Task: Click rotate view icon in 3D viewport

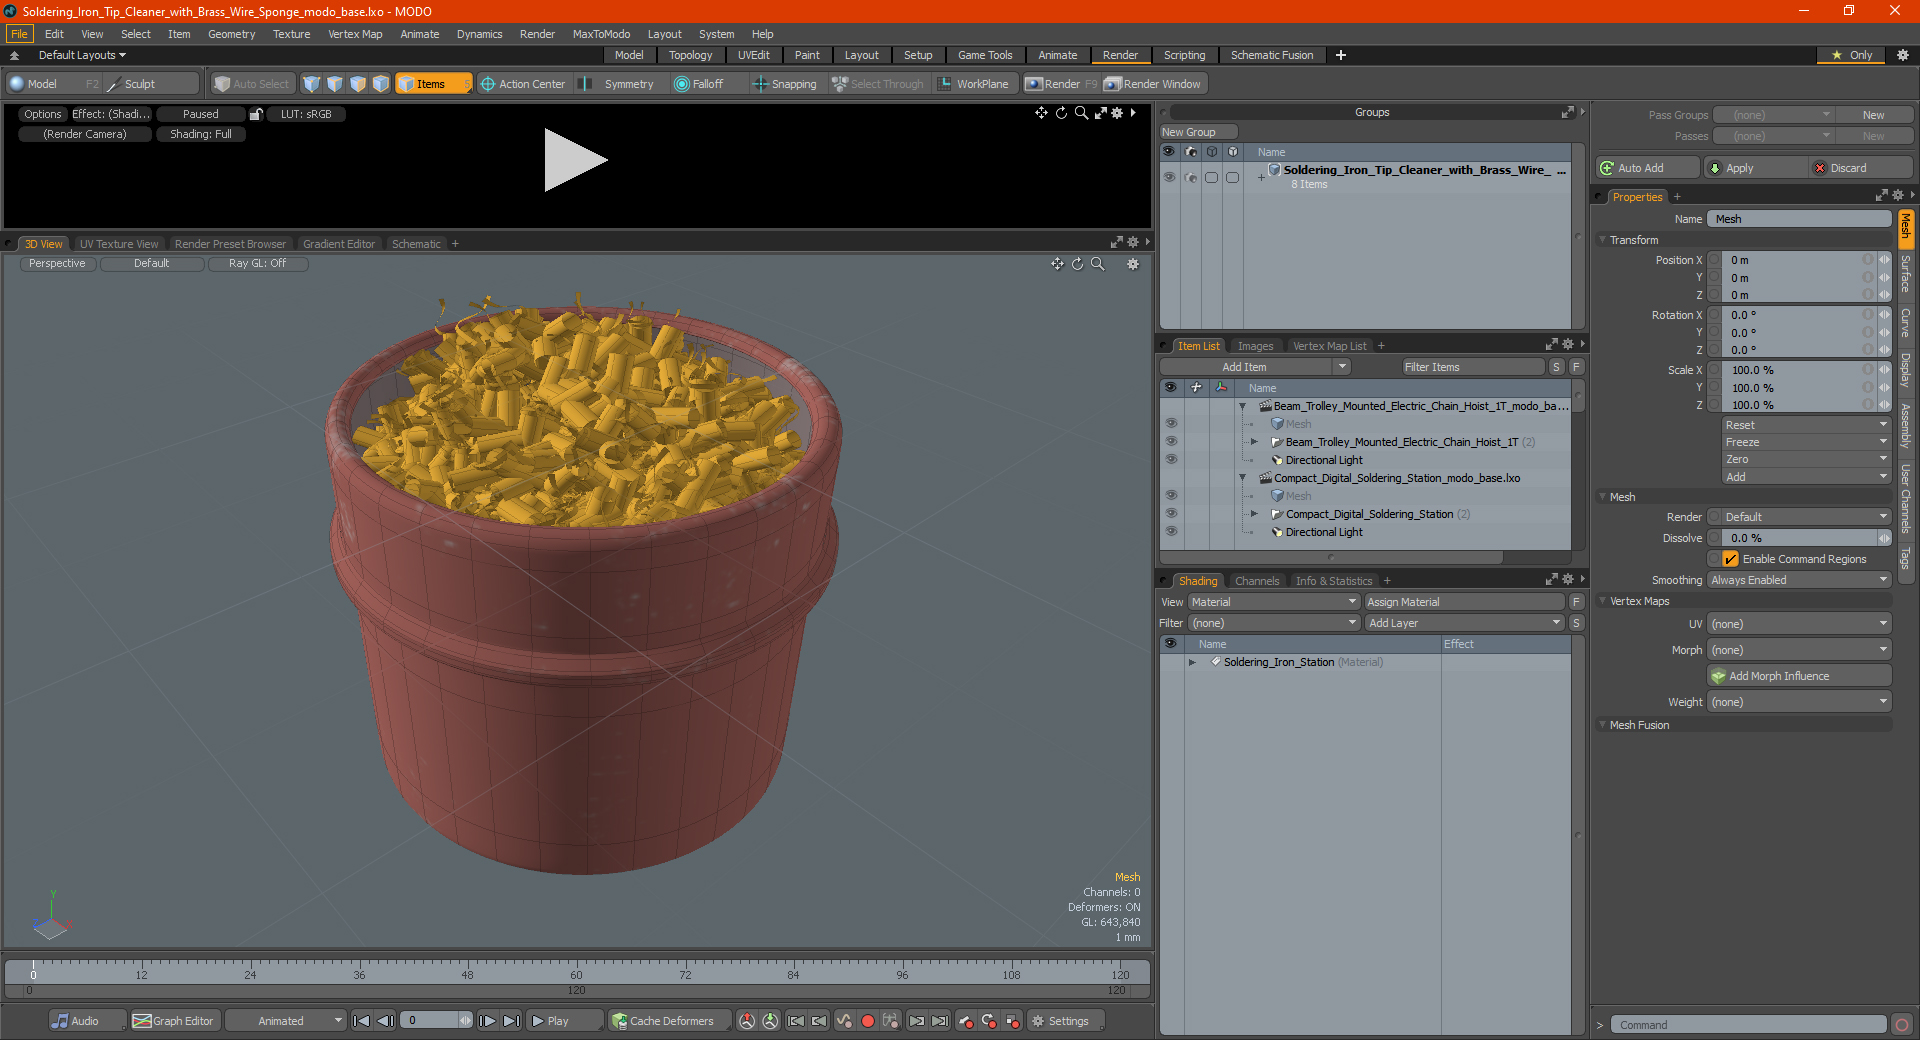Action: pos(1077,264)
